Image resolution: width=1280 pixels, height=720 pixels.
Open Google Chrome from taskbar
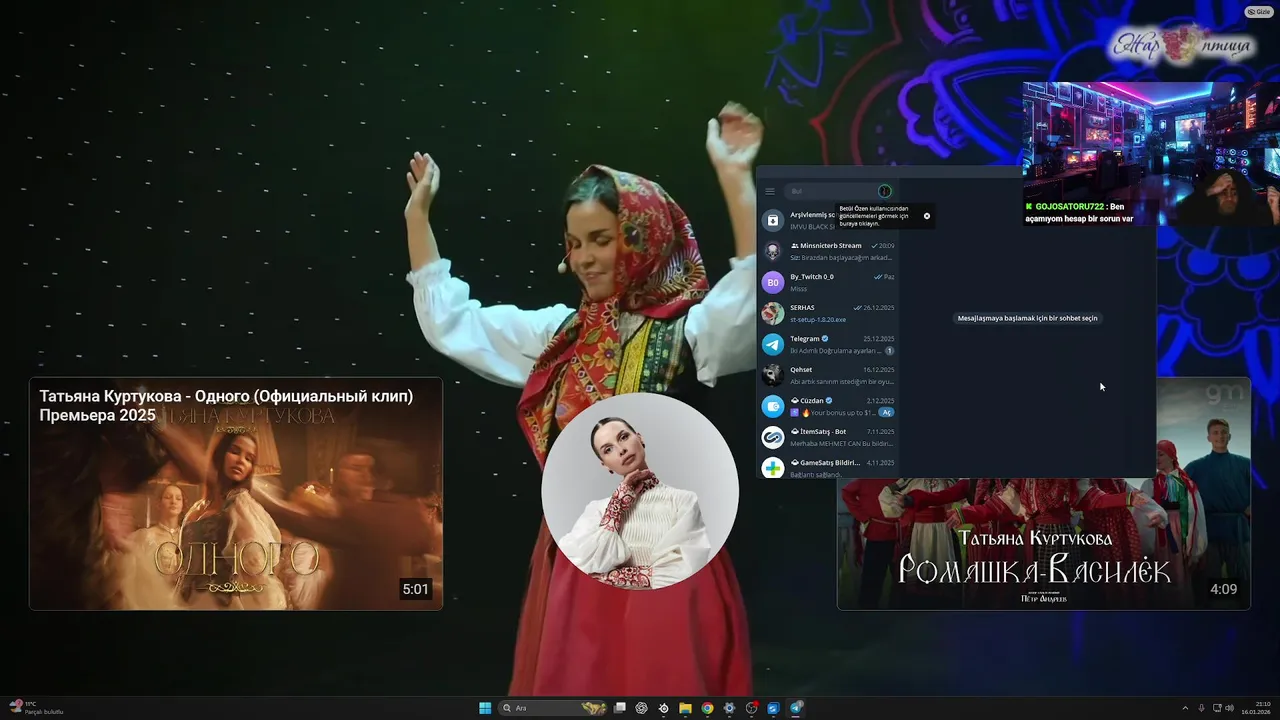click(x=707, y=708)
